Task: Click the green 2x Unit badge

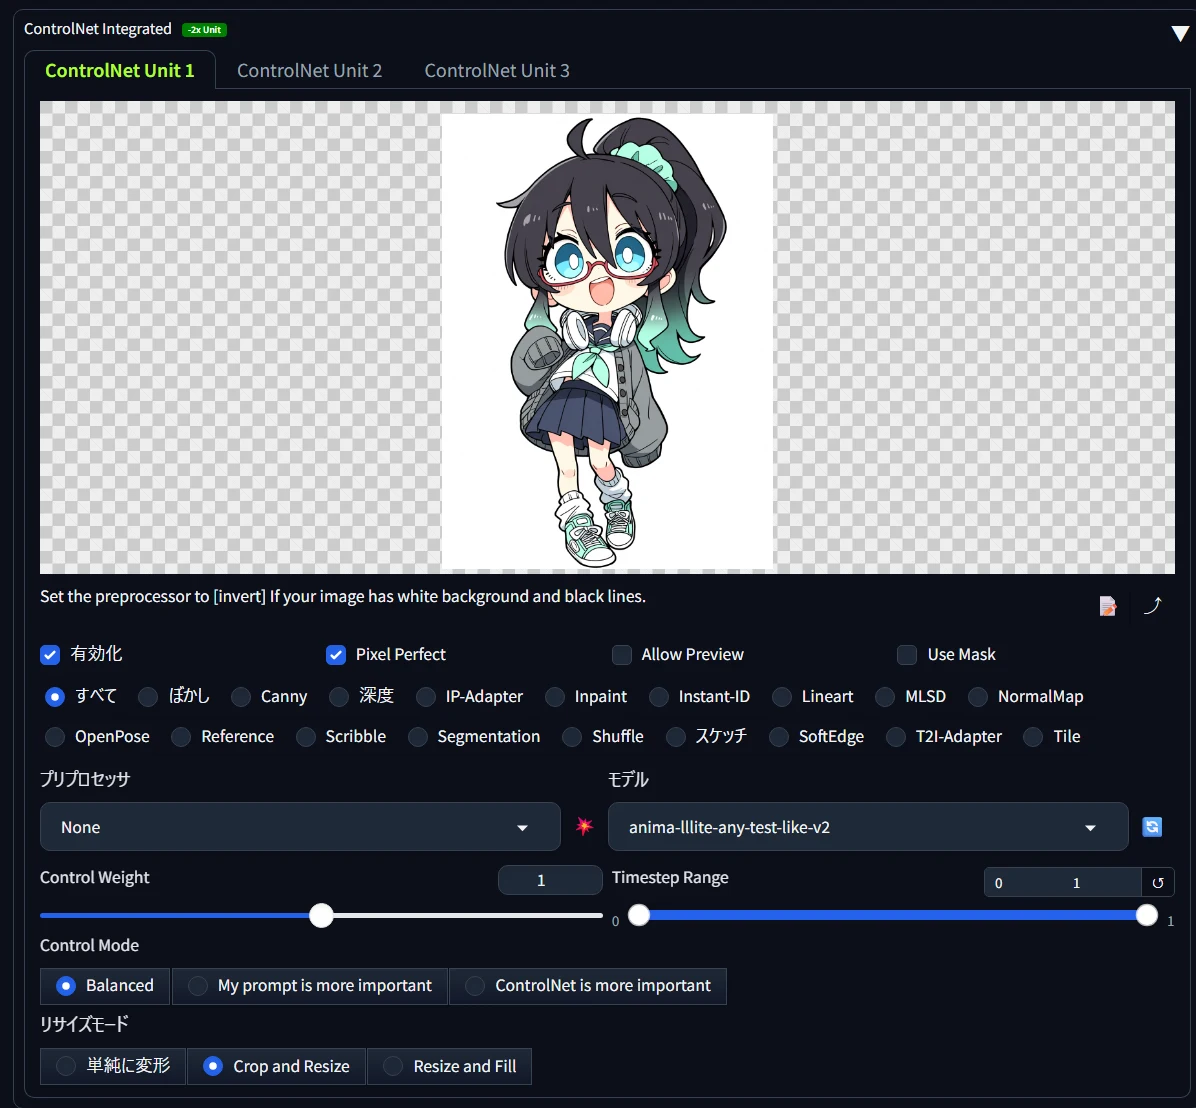Action: pyautogui.click(x=204, y=30)
